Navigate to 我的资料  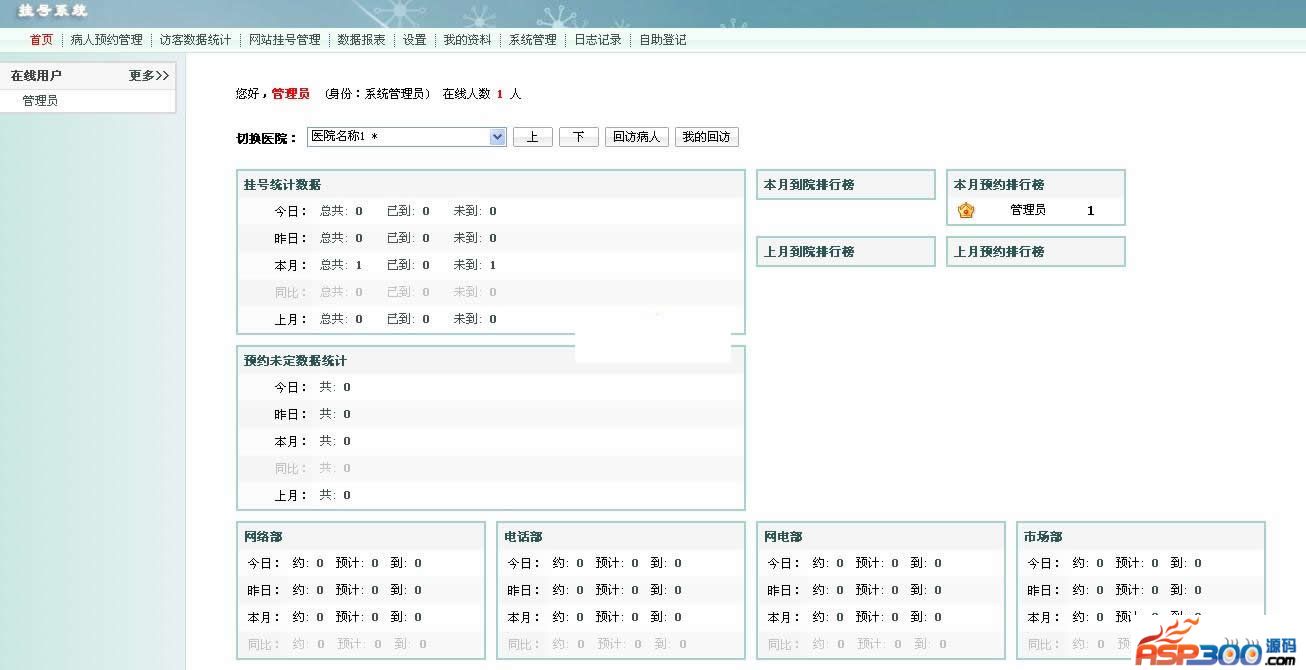[x=467, y=40]
